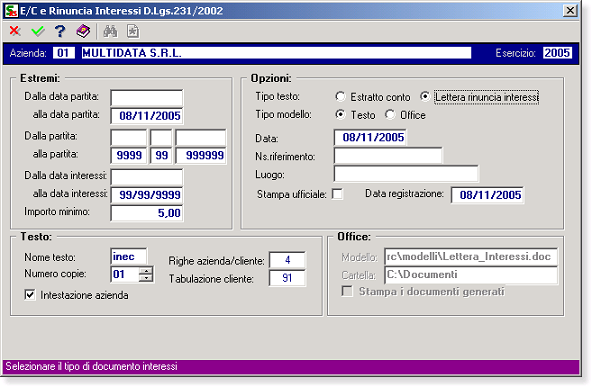This screenshot has height=387, width=592.
Task: Close the E/C e Rinuncia Interessi window
Action: [570, 10]
